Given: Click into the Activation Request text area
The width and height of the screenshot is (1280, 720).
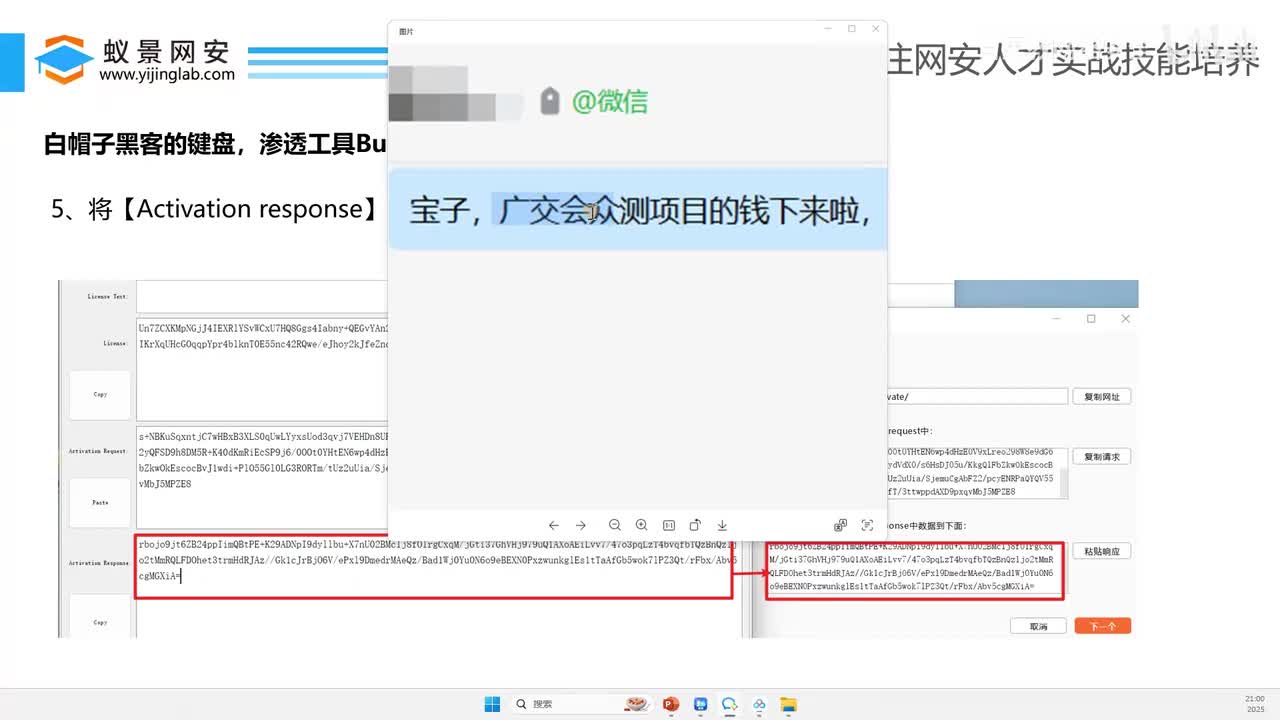Looking at the screenshot, I should 262,478.
